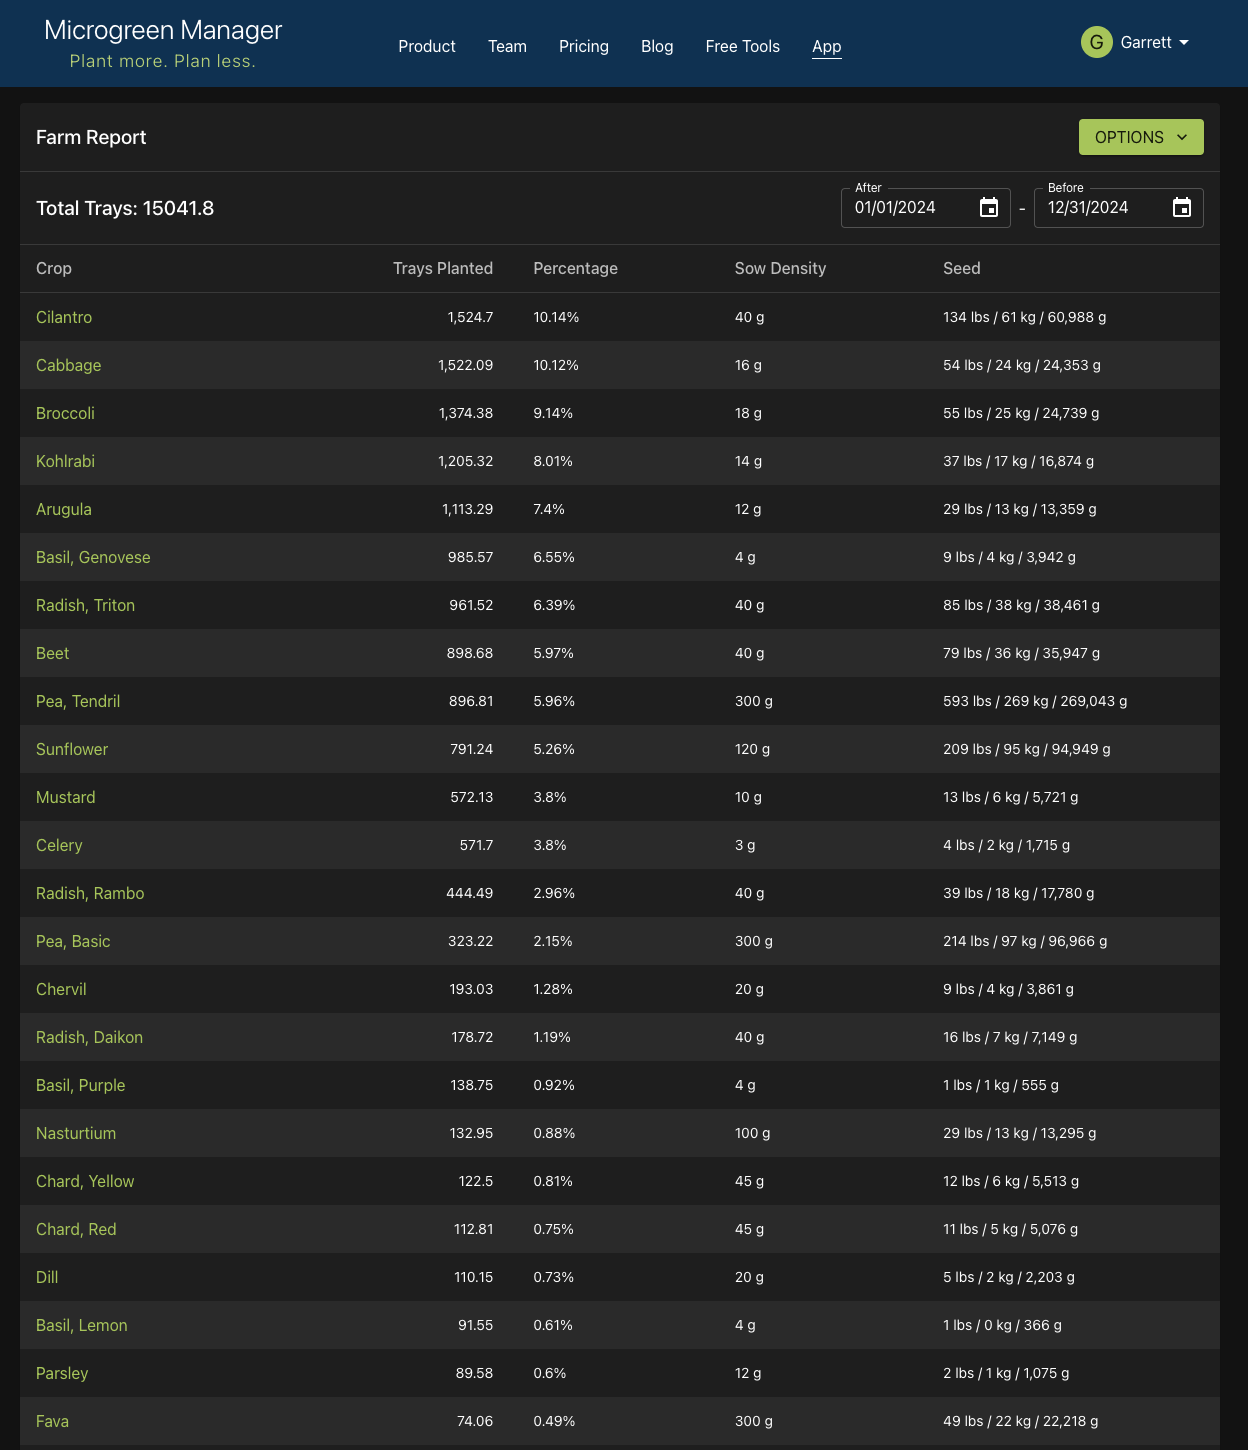Click the Before date field 12/31/2024
Screen dimensions: 1248x1450
tap(1100, 208)
